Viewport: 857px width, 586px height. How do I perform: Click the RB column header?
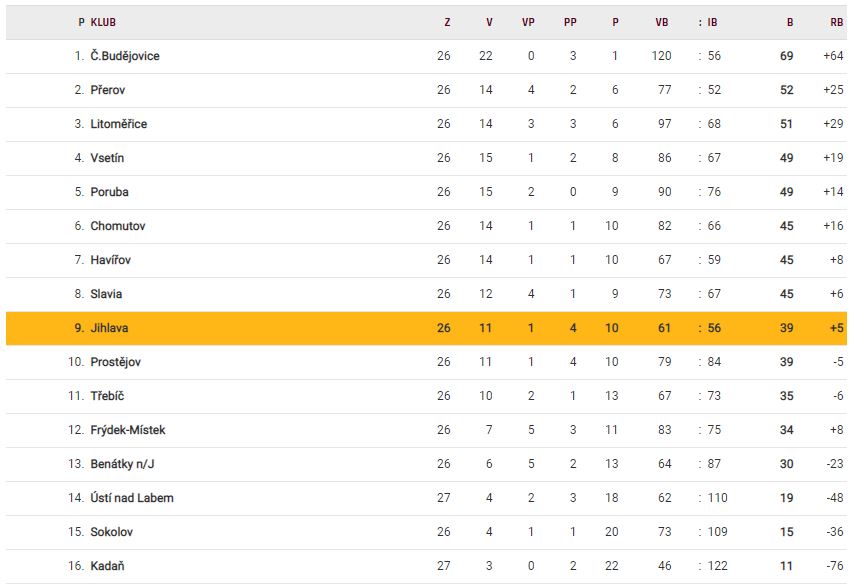(x=836, y=22)
